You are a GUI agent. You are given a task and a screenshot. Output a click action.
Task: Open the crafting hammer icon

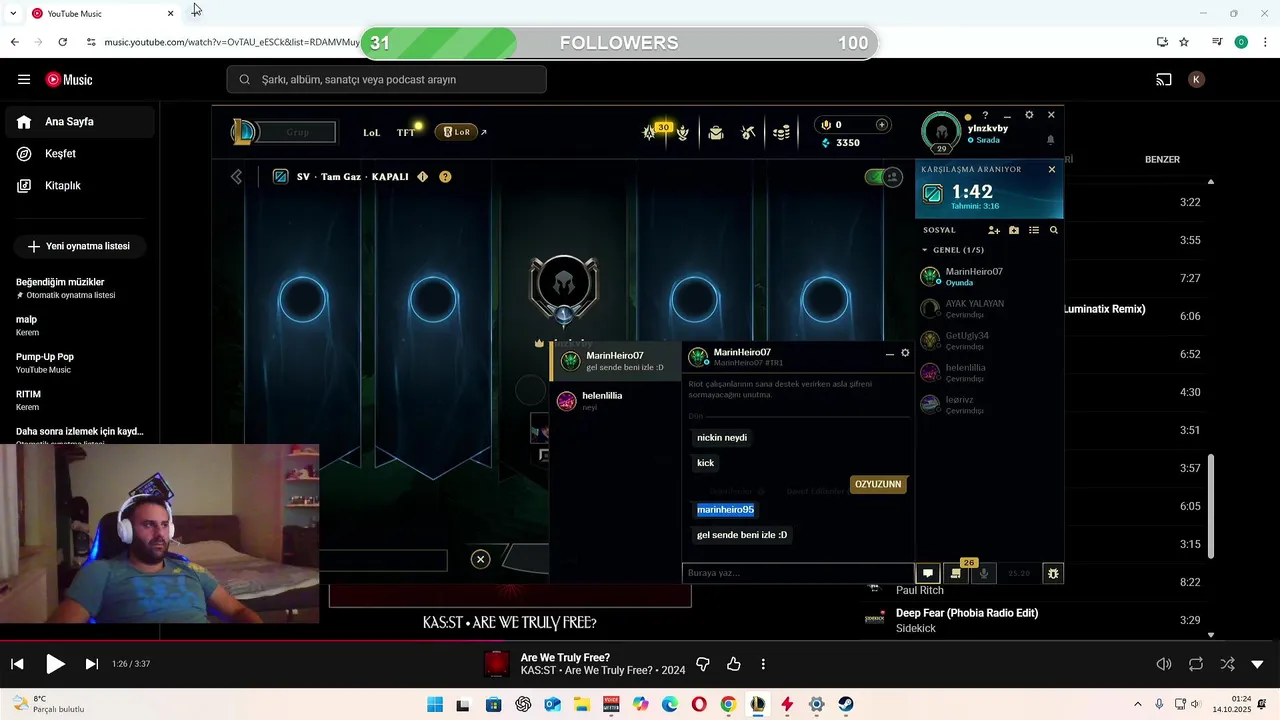coord(748,132)
